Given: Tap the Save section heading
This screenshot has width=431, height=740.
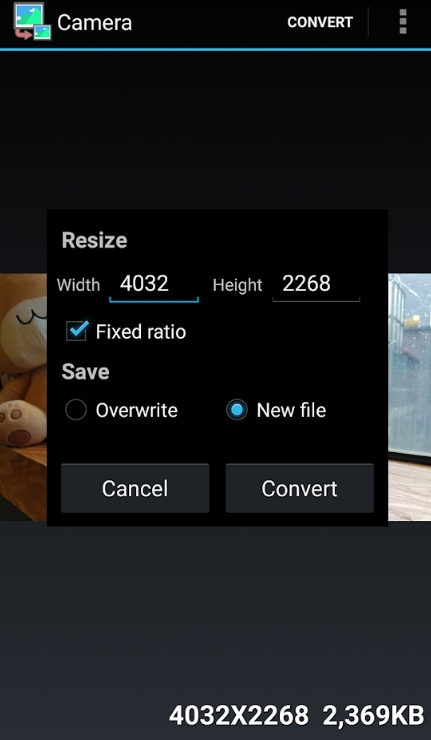Looking at the screenshot, I should point(85,372).
